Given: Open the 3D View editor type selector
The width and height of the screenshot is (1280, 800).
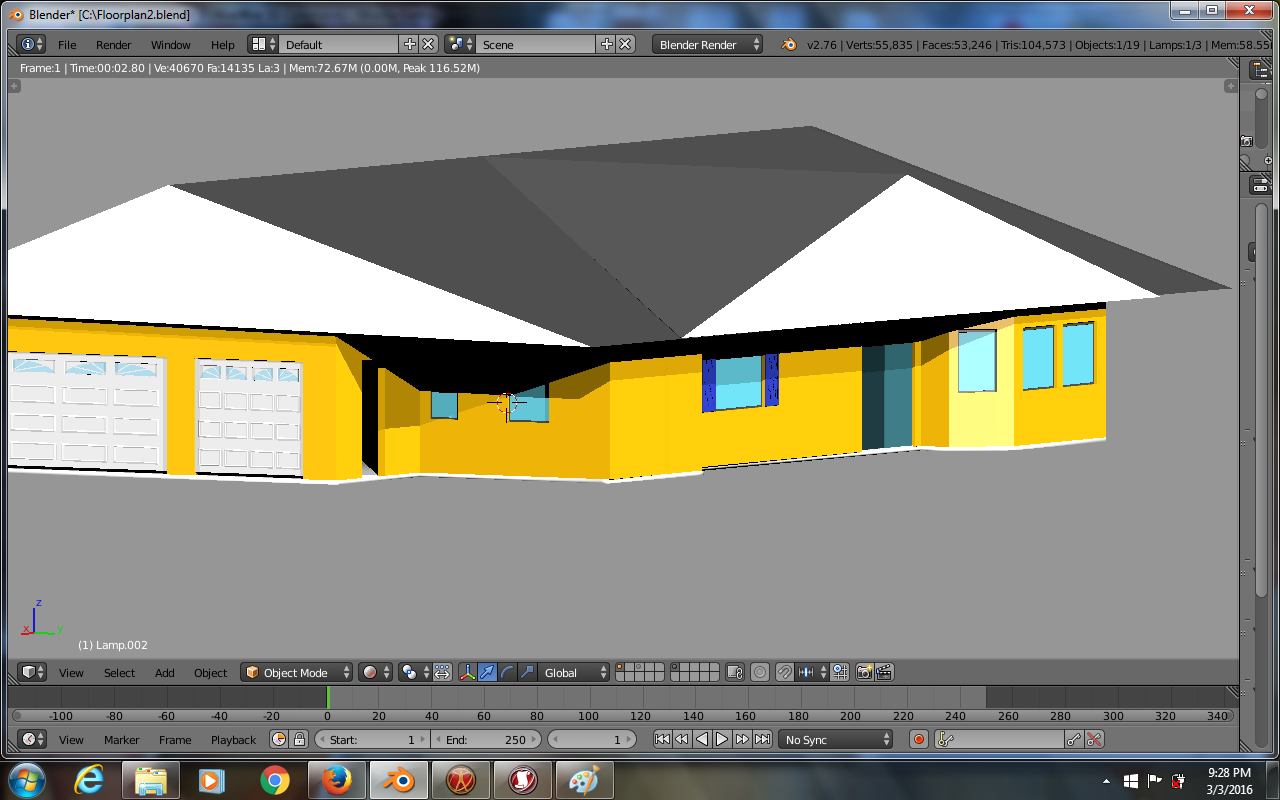Looking at the screenshot, I should point(32,672).
